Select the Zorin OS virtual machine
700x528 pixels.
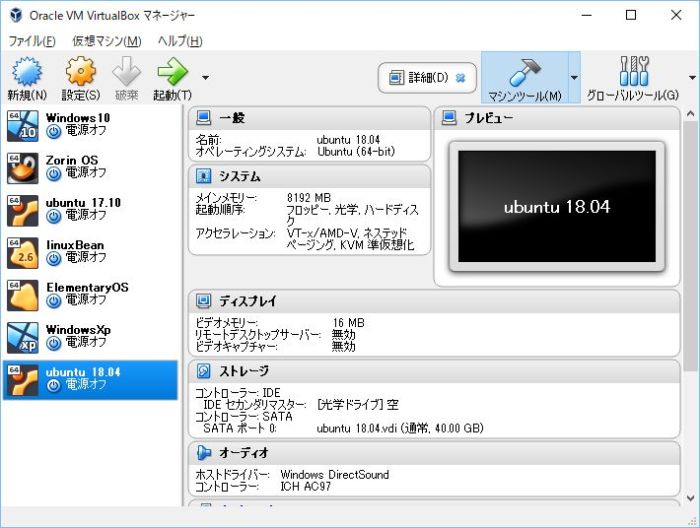[90, 166]
